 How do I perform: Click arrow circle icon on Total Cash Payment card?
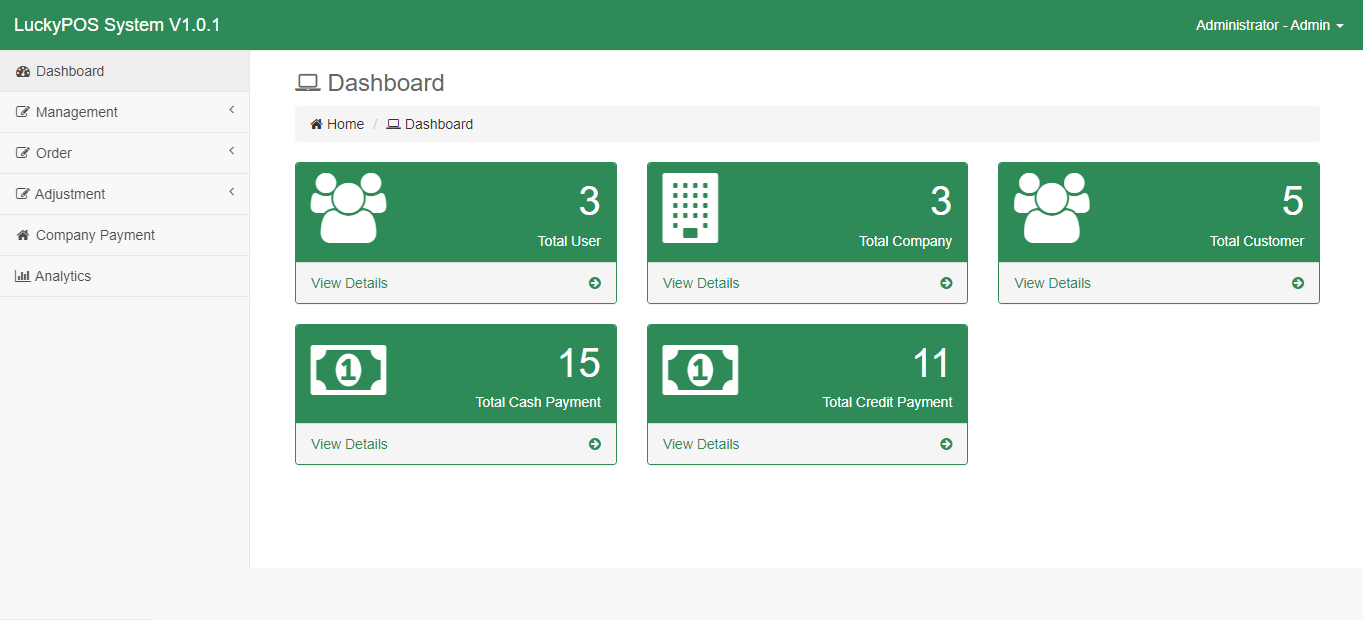coord(595,444)
